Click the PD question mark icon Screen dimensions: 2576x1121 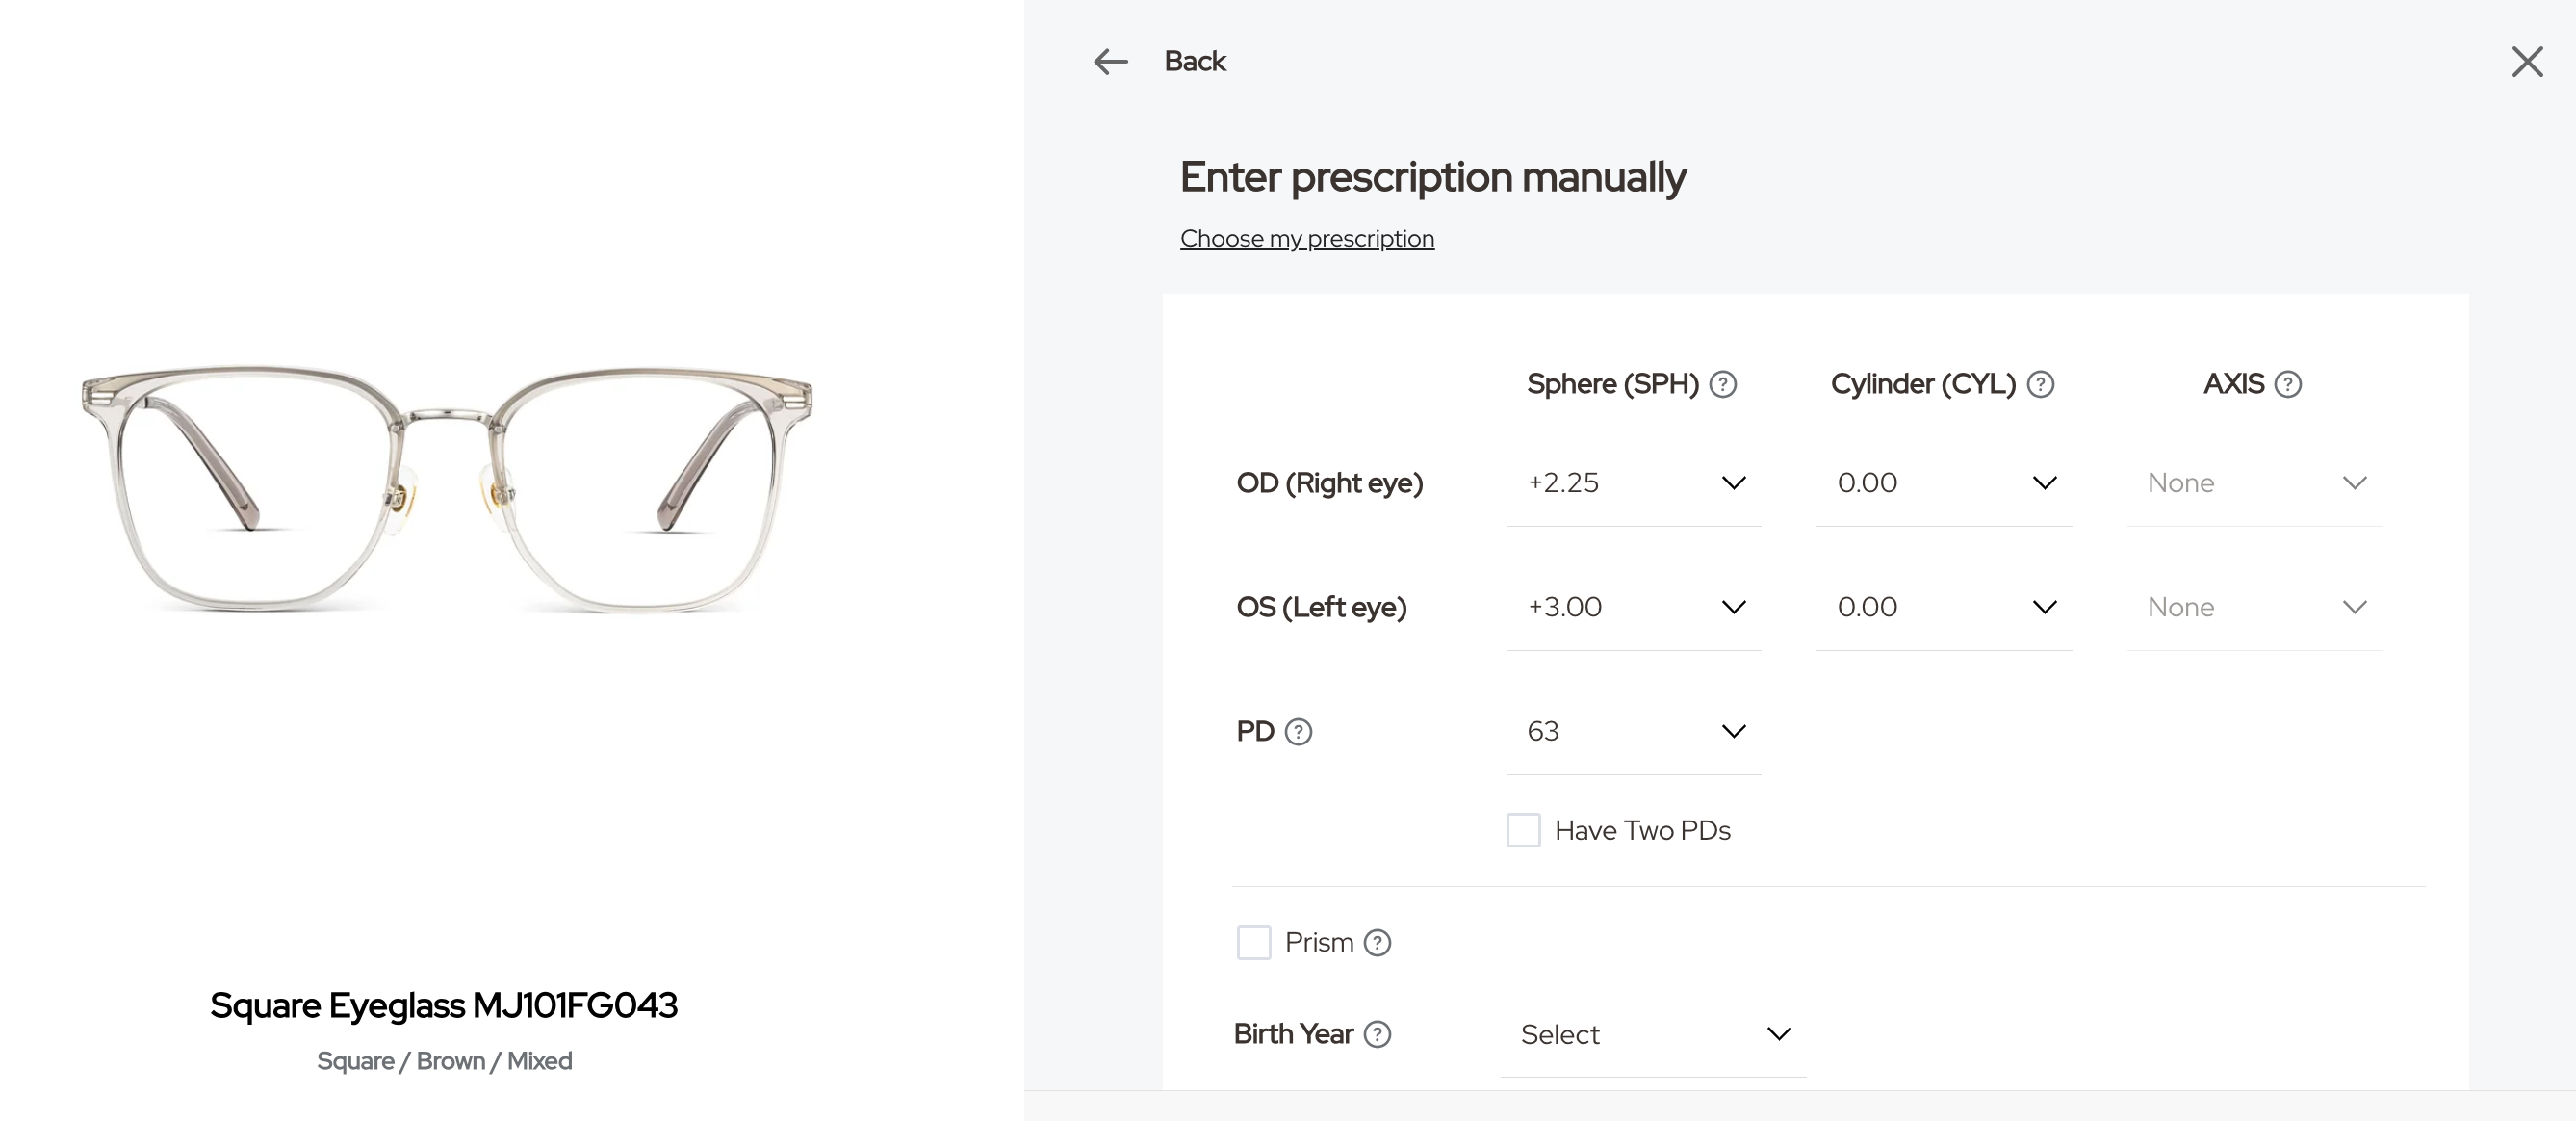tap(1298, 732)
